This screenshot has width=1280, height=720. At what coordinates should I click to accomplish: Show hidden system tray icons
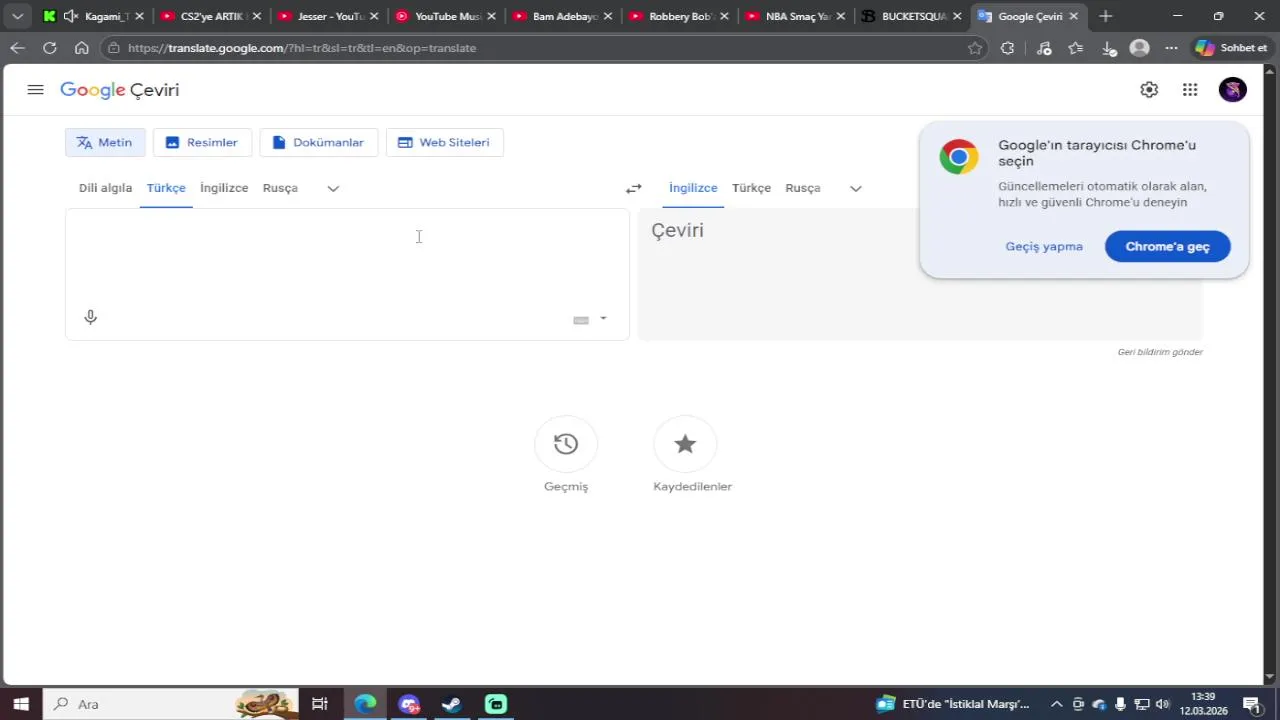click(x=1056, y=704)
